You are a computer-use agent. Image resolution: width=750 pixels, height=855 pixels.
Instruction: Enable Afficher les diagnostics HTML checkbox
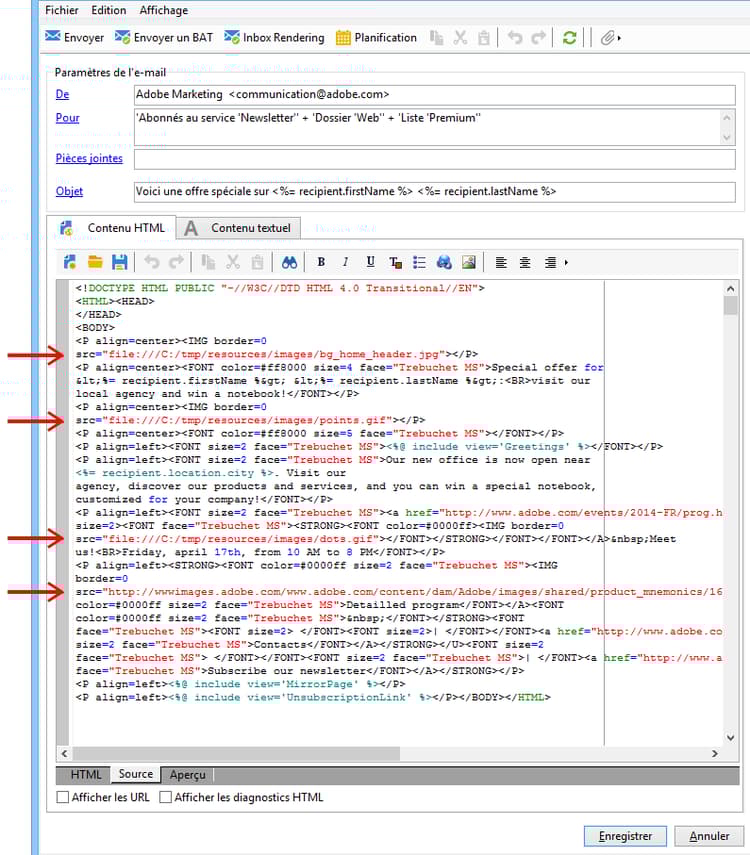[165, 797]
